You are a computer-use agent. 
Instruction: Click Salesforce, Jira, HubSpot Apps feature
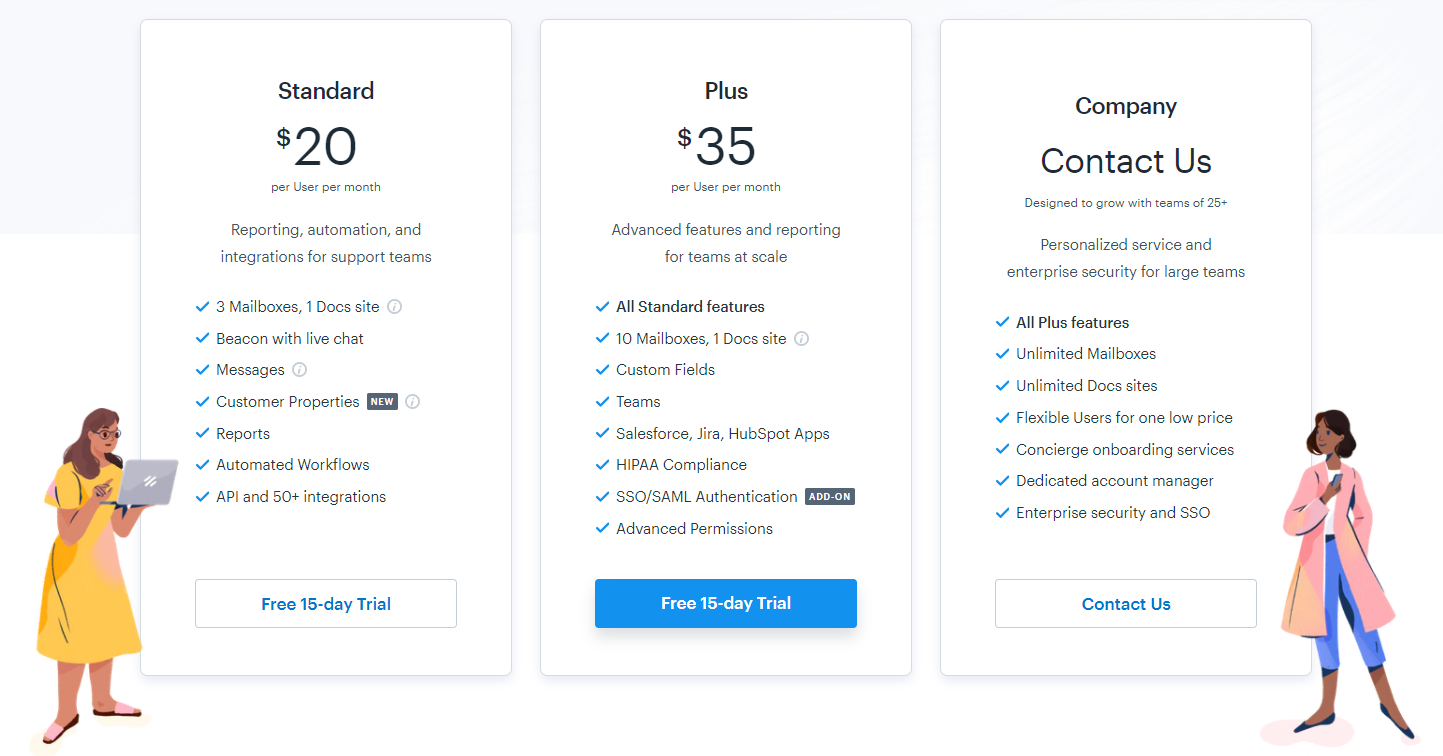[722, 434]
